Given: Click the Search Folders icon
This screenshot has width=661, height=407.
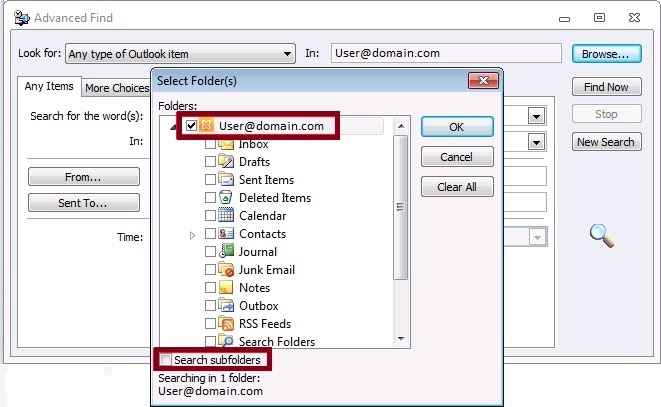Looking at the screenshot, I should 226,340.
